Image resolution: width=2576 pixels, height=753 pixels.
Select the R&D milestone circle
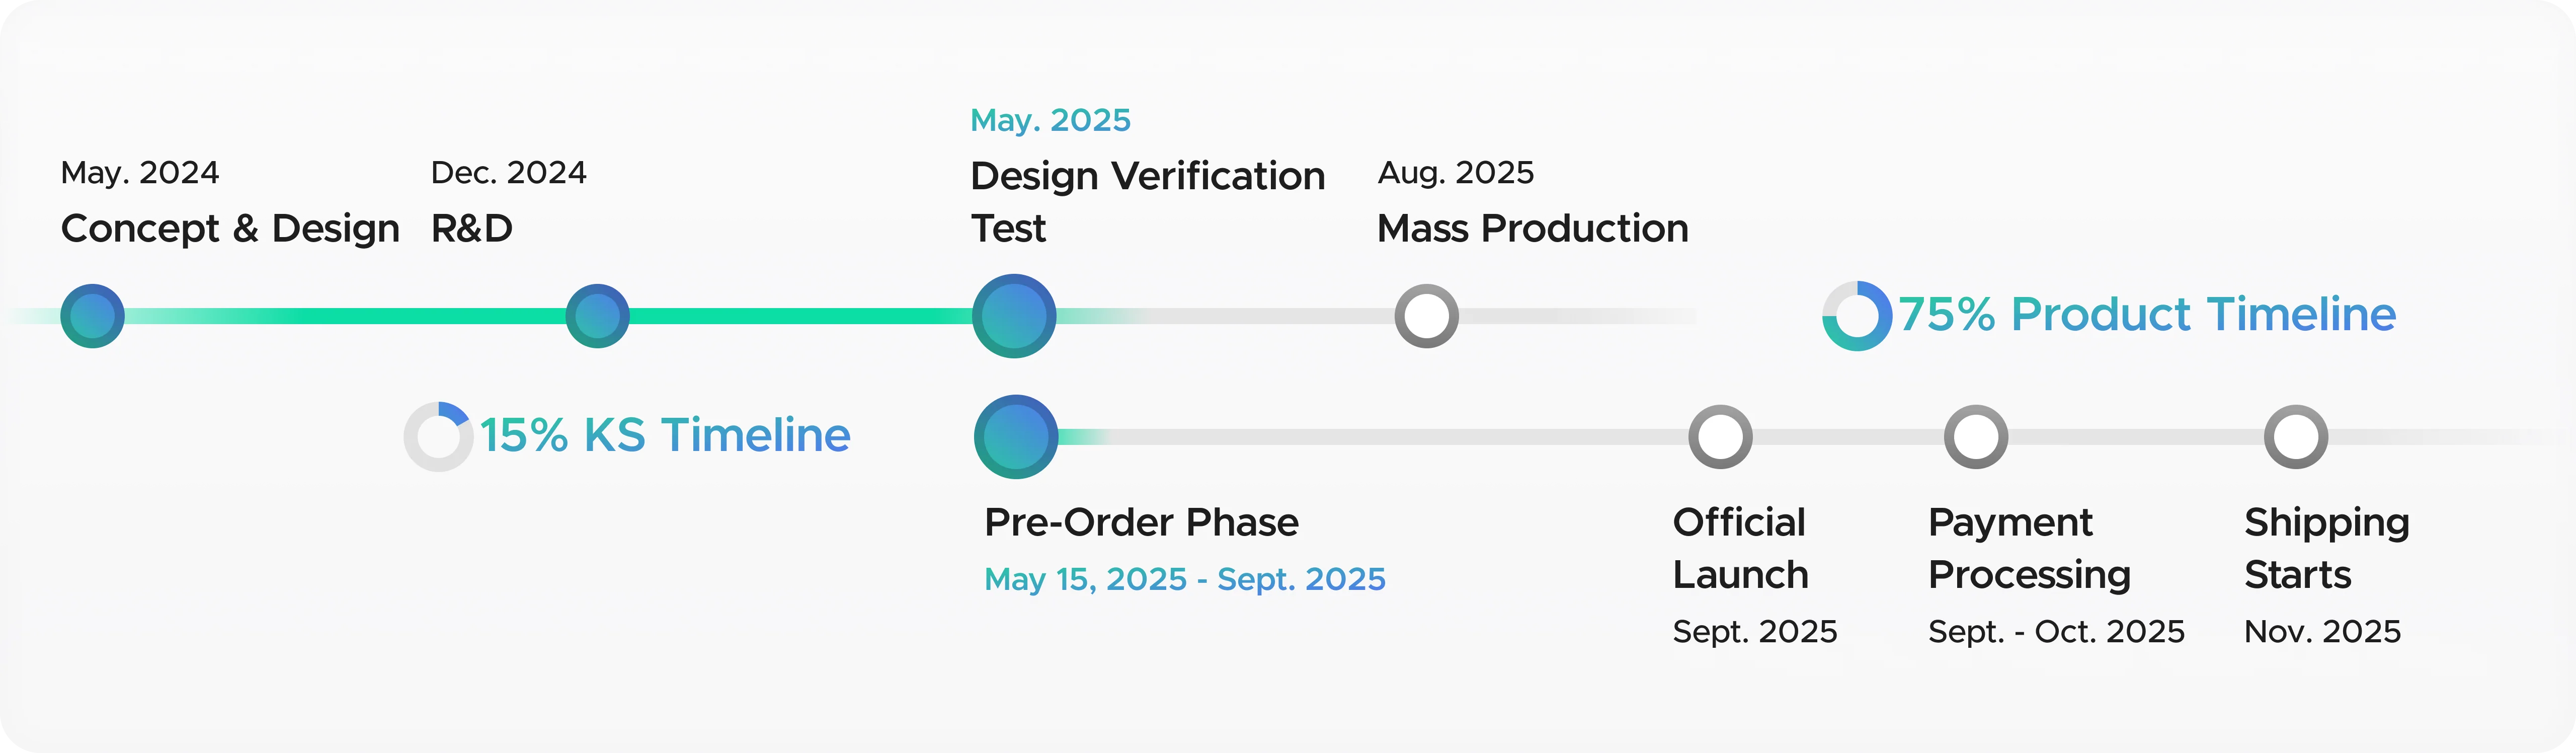coord(597,316)
